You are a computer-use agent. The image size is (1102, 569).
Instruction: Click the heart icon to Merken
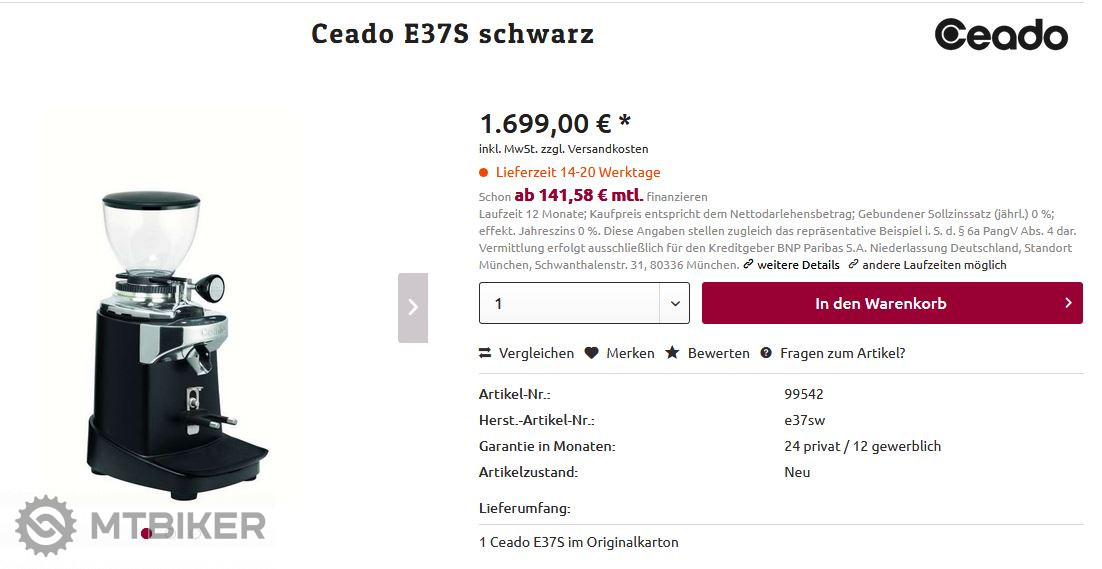point(592,353)
